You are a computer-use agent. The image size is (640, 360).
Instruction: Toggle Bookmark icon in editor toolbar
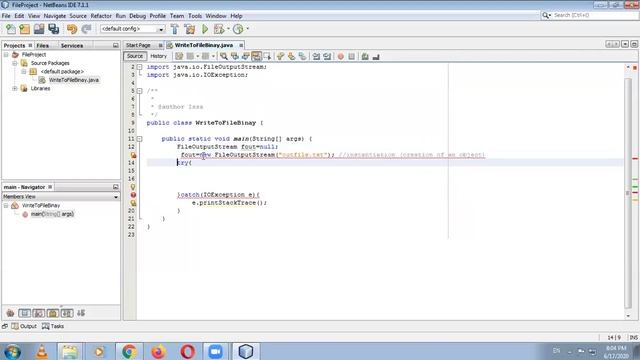302,56
